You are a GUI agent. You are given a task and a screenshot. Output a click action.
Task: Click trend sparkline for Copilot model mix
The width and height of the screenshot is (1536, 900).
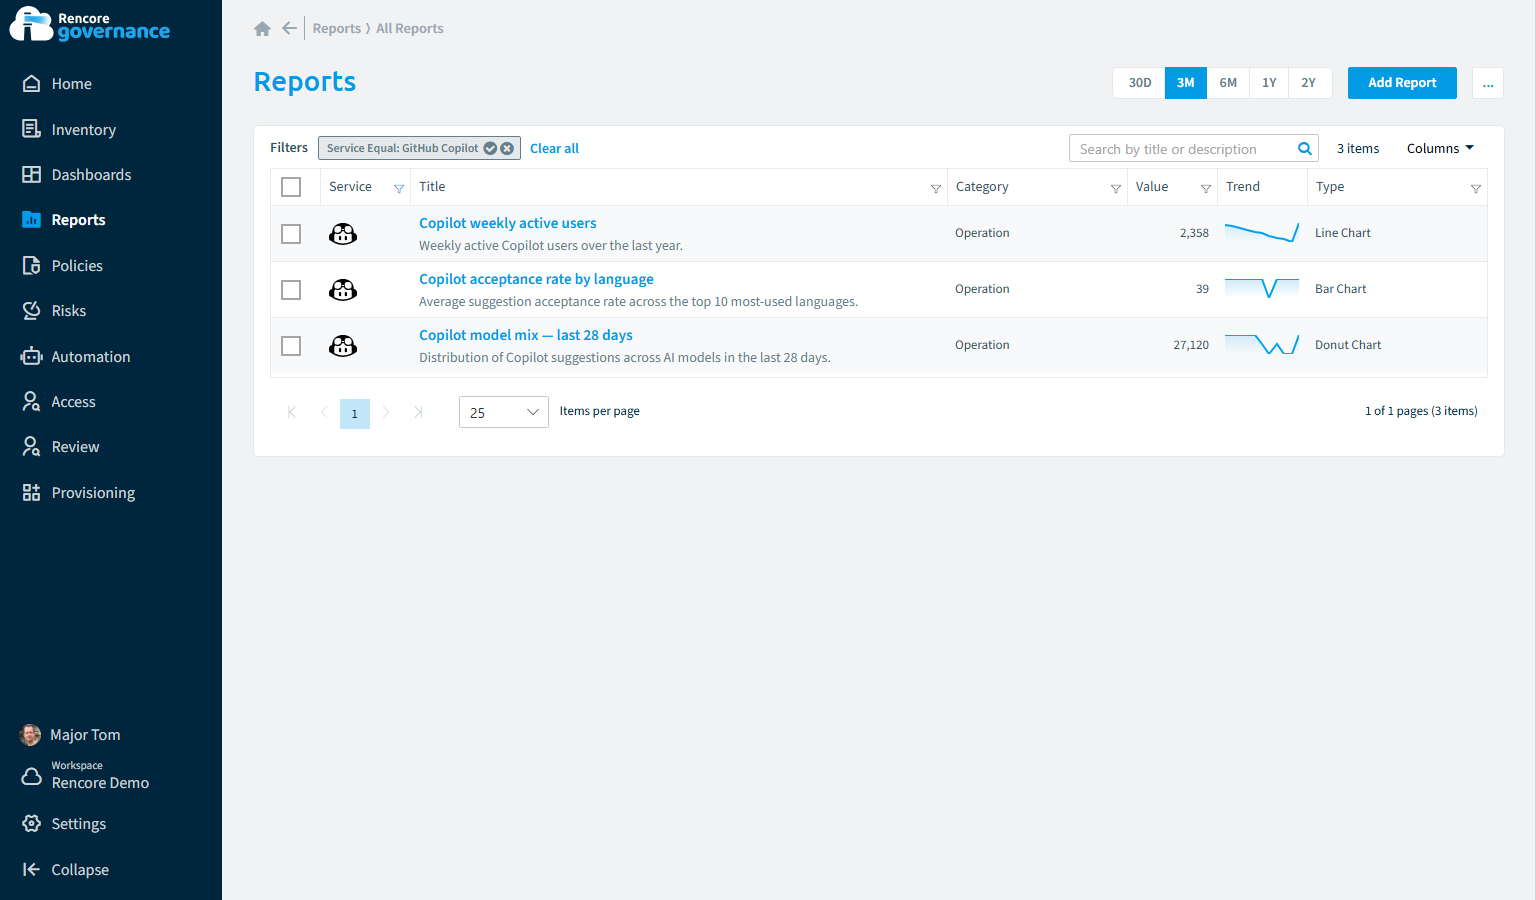1262,345
